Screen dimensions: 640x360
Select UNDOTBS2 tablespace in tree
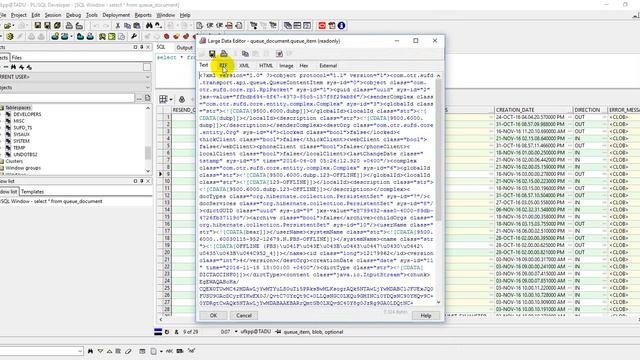click(25, 154)
